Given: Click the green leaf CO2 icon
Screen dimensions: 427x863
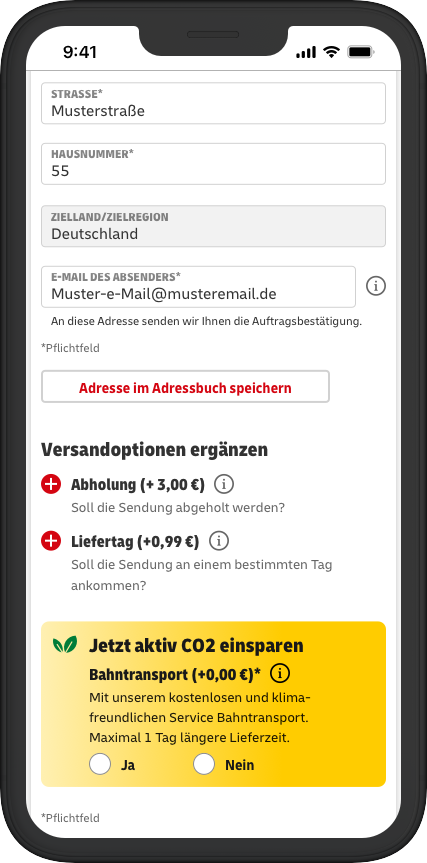Looking at the screenshot, I should [x=65, y=644].
